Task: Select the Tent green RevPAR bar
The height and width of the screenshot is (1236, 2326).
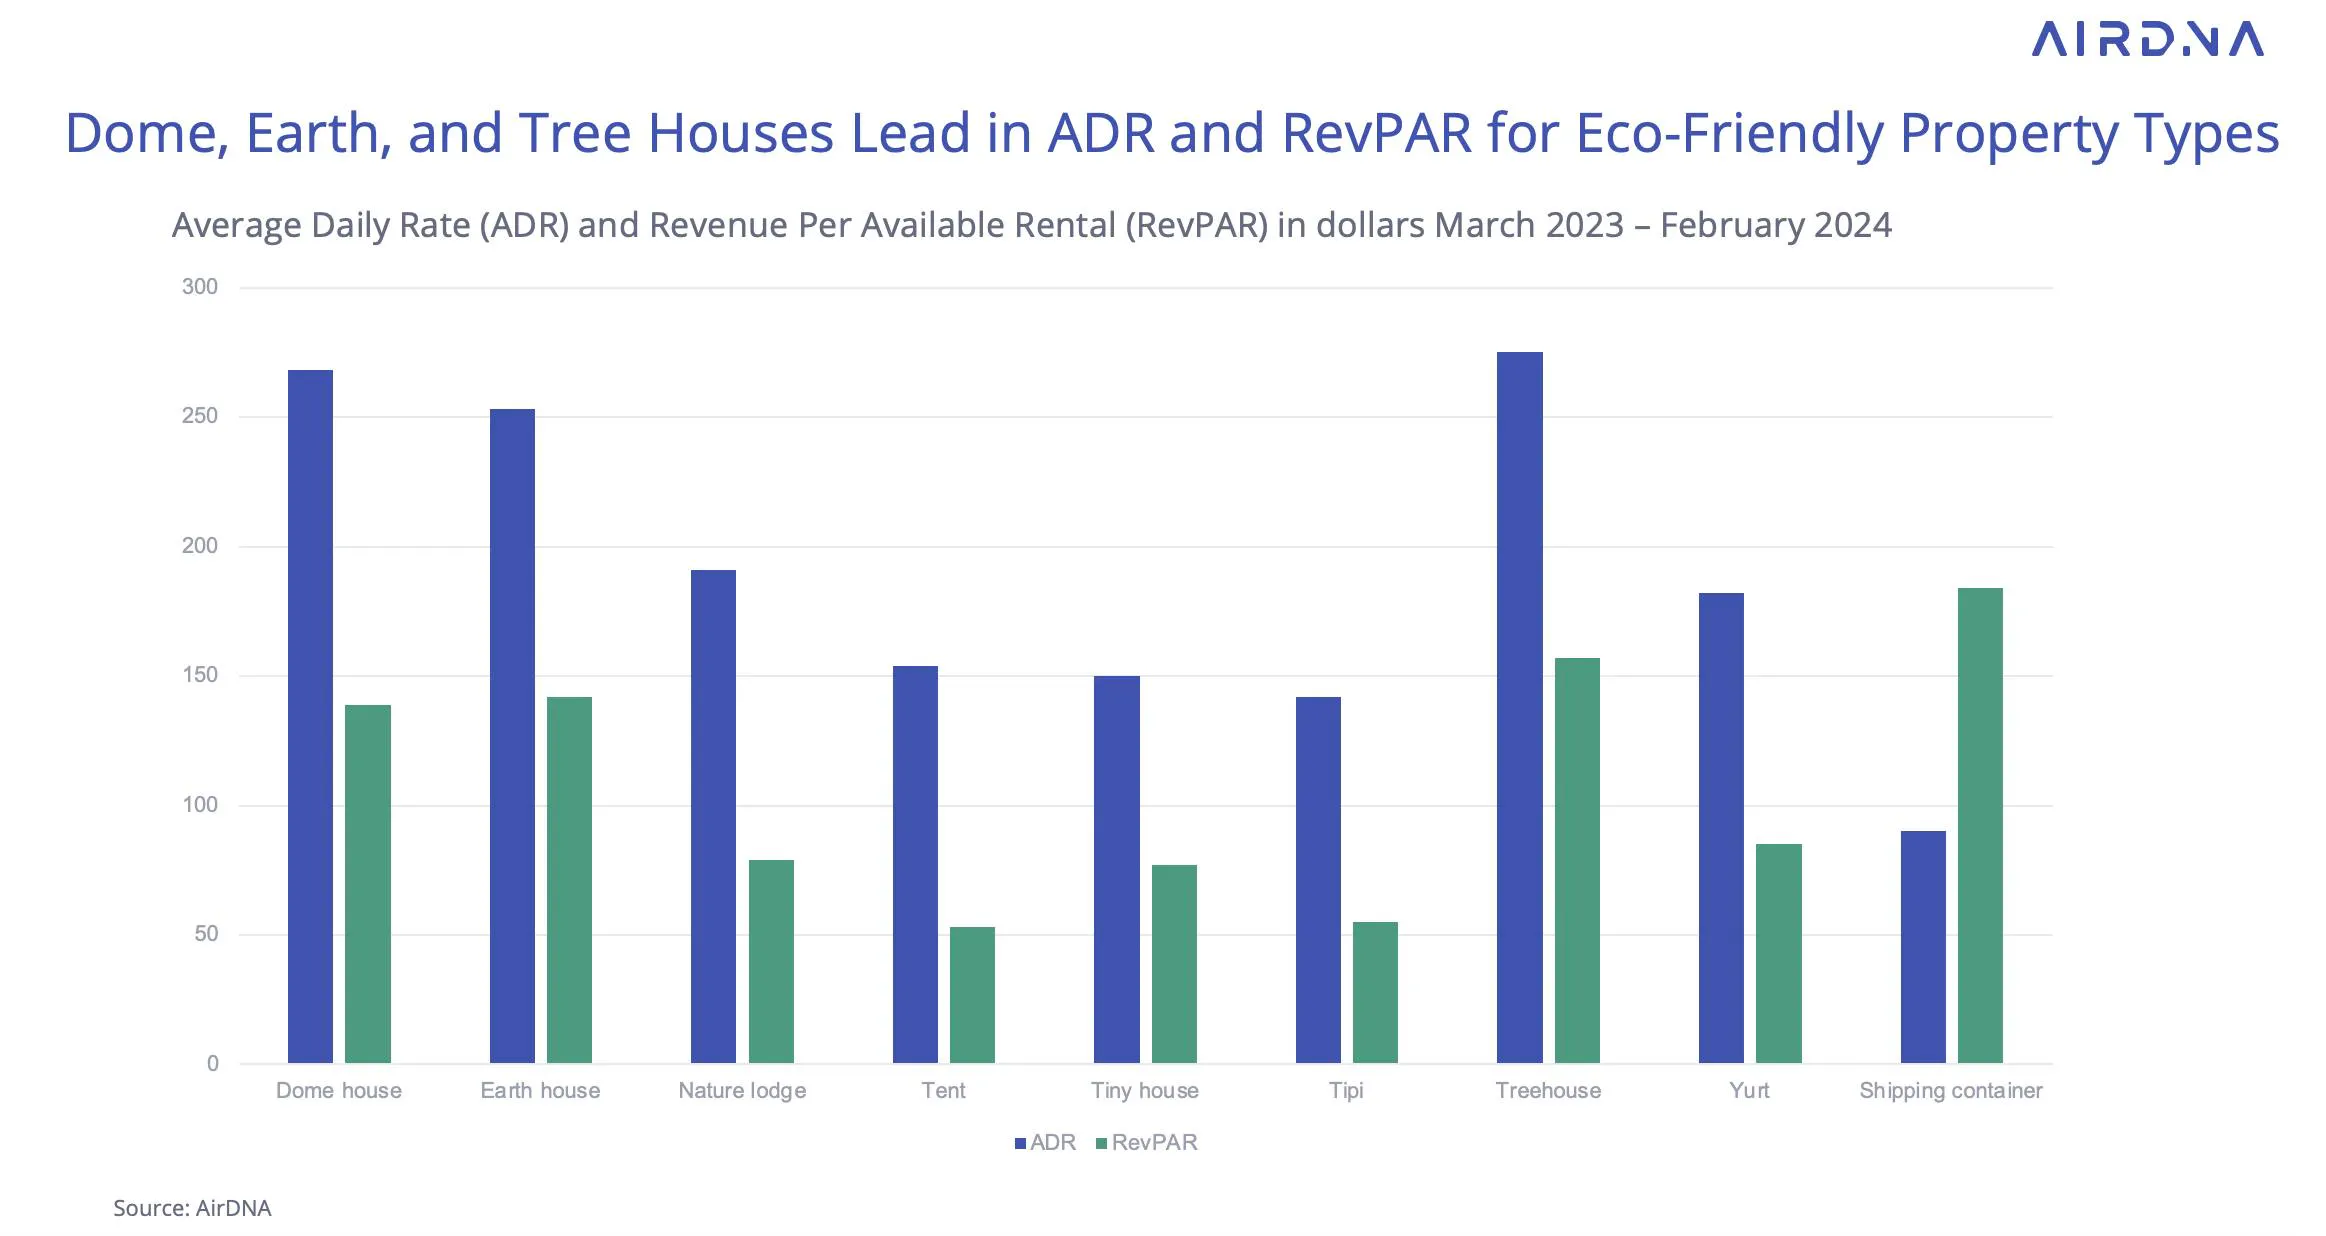Action: pos(972,995)
